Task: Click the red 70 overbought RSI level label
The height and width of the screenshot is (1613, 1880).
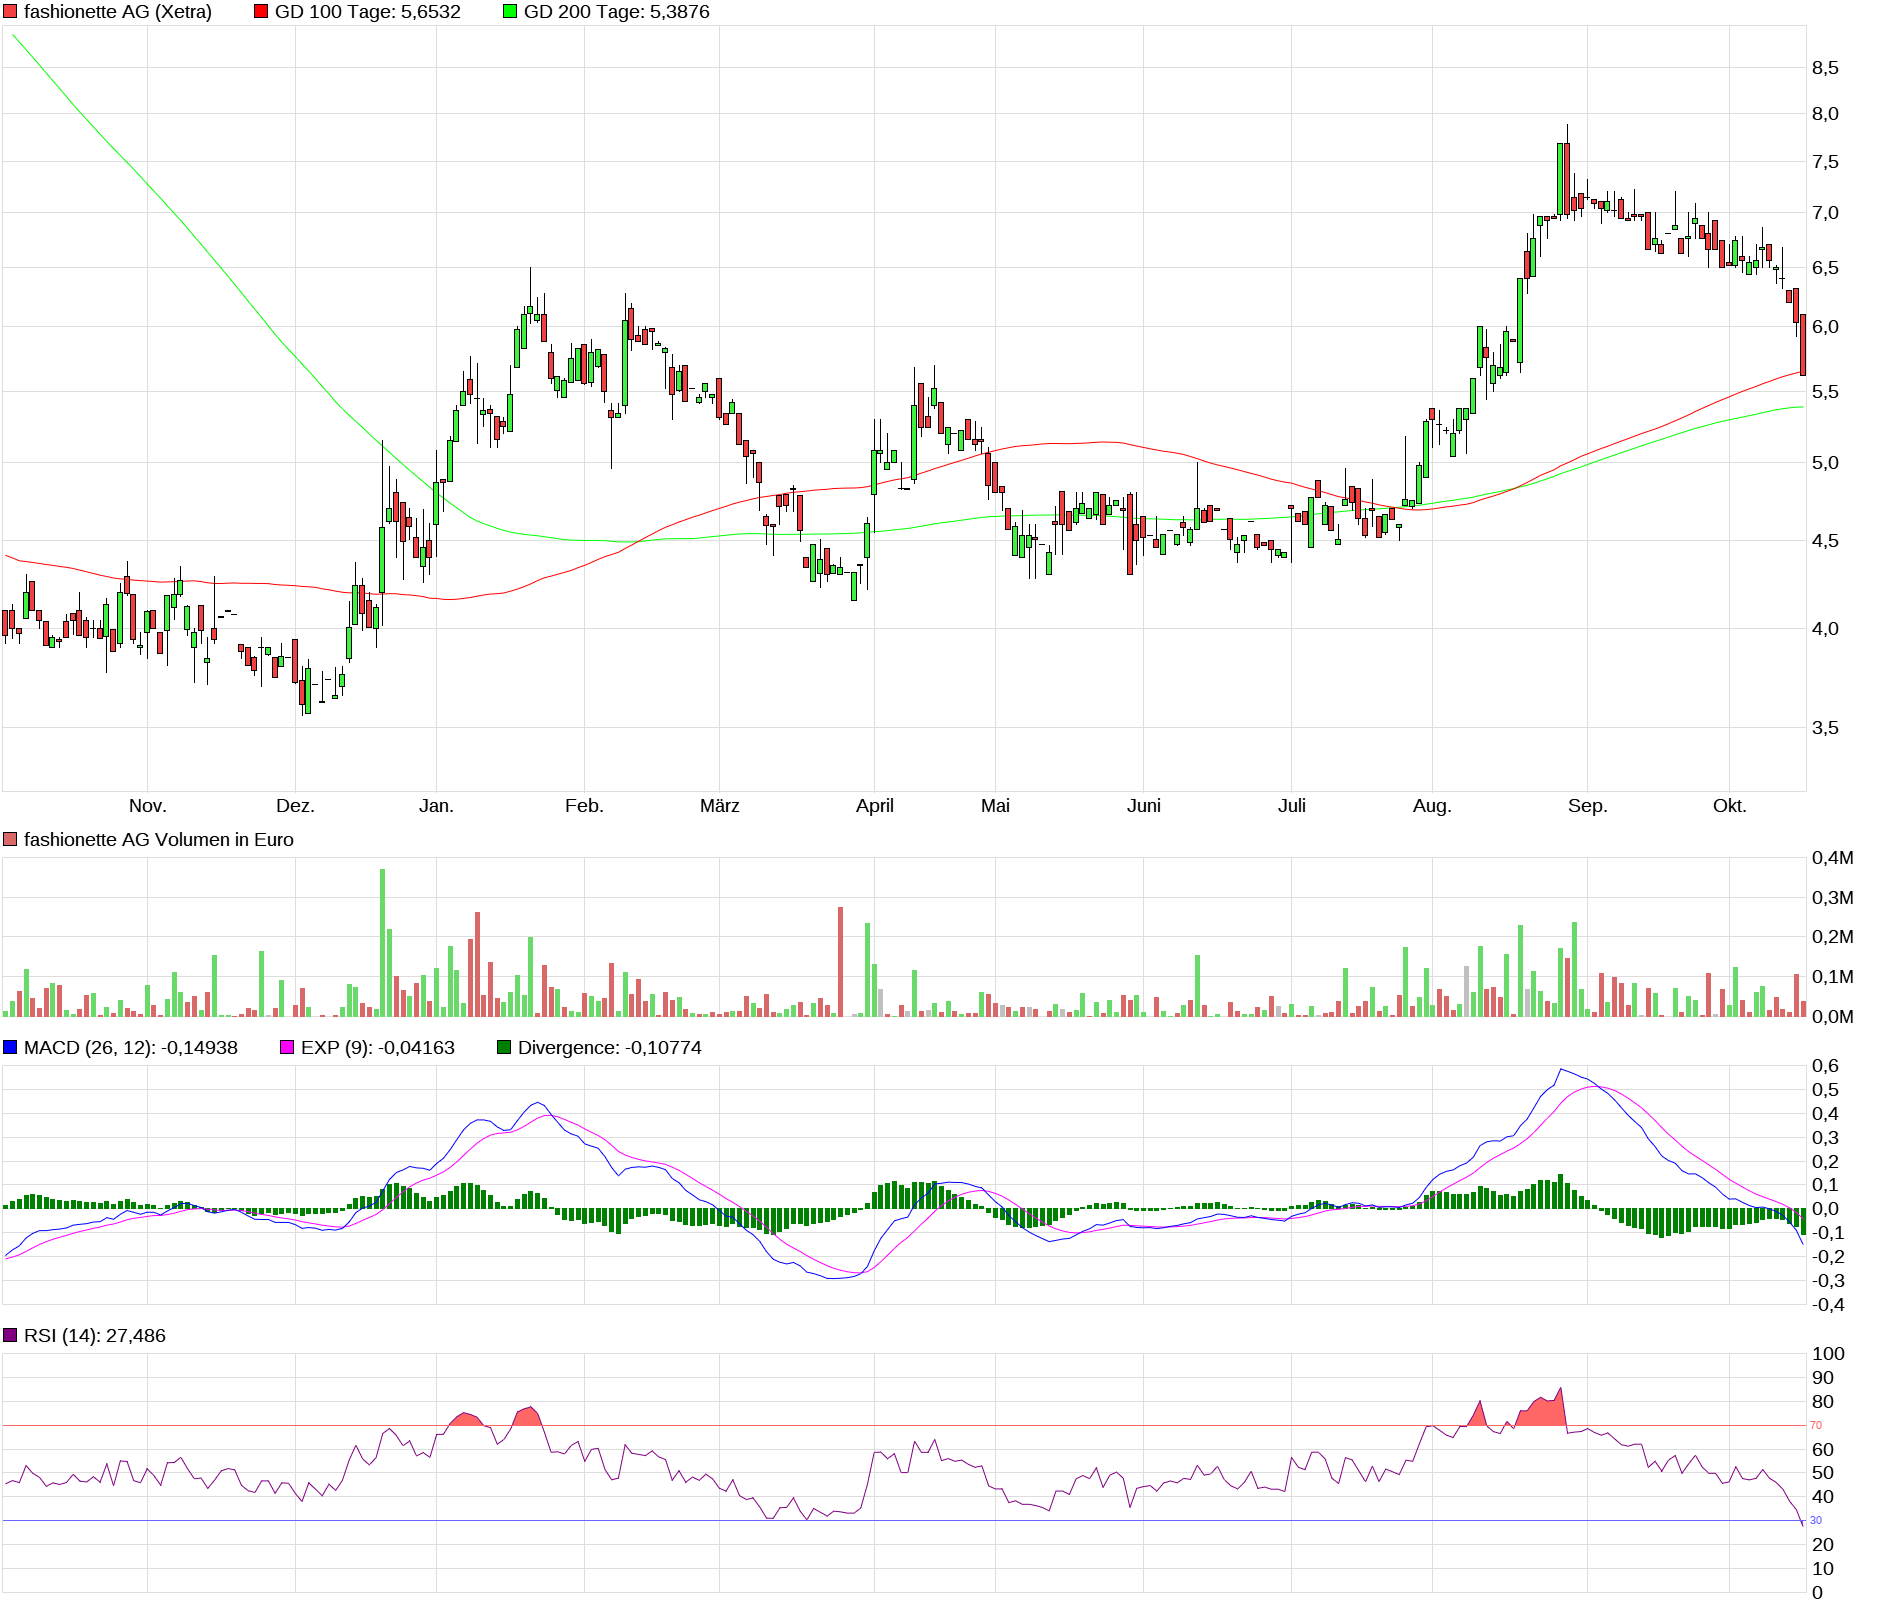Action: [1816, 1425]
